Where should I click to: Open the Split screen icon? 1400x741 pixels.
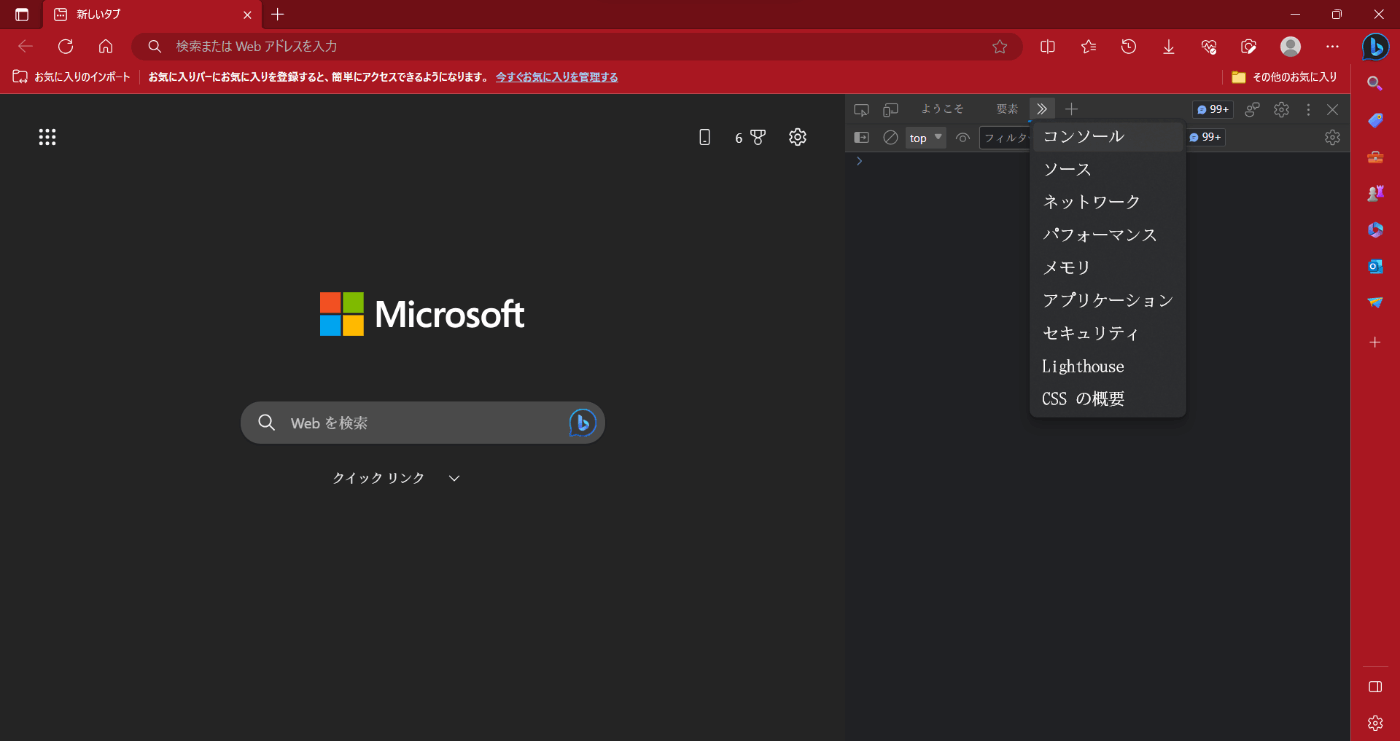click(x=1048, y=46)
